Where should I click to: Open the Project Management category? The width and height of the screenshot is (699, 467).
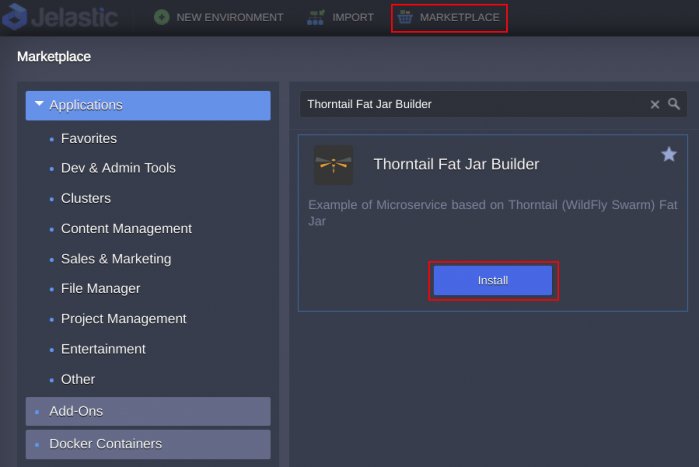tap(123, 319)
